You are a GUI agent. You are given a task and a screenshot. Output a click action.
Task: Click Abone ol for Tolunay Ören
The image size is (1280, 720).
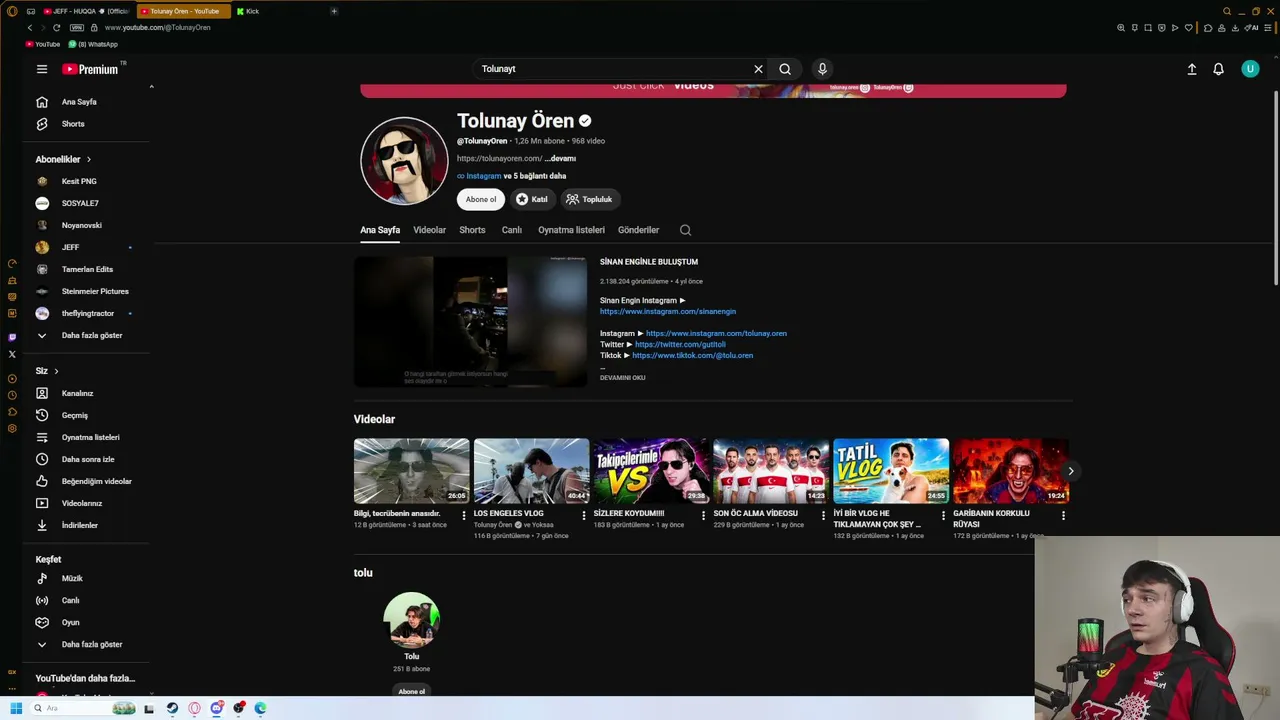(481, 199)
